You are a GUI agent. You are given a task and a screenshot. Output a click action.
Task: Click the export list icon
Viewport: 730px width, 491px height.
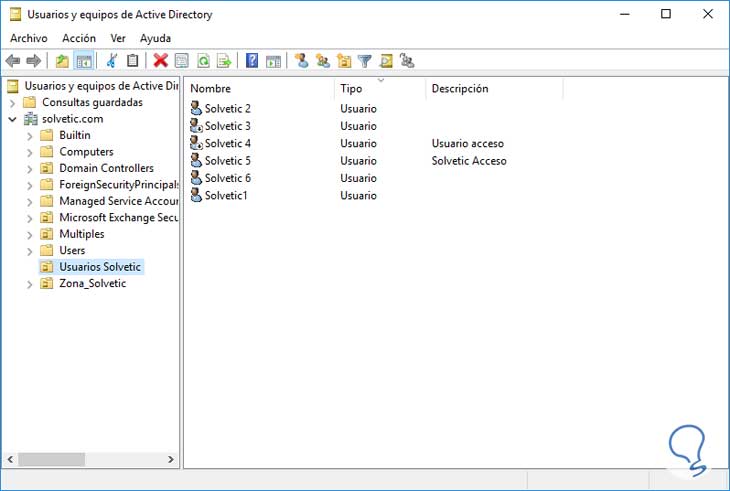tap(224, 61)
